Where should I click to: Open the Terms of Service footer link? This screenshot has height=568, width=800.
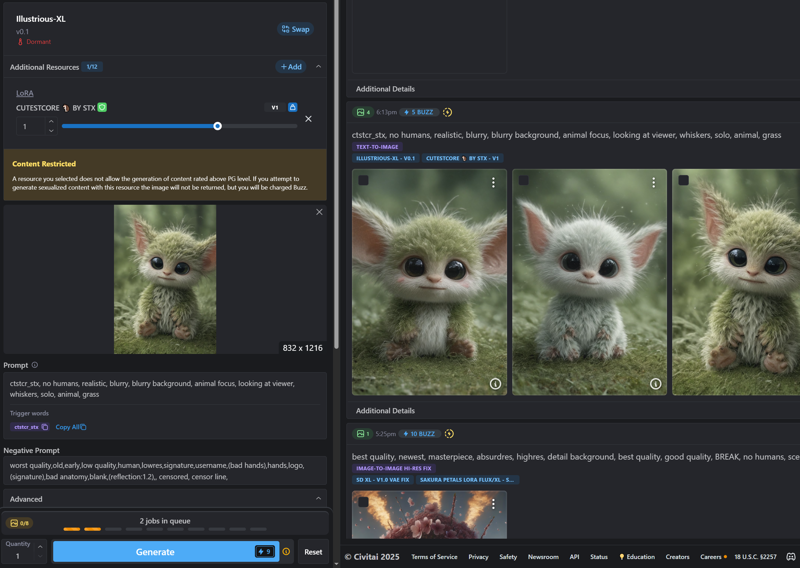(x=434, y=557)
